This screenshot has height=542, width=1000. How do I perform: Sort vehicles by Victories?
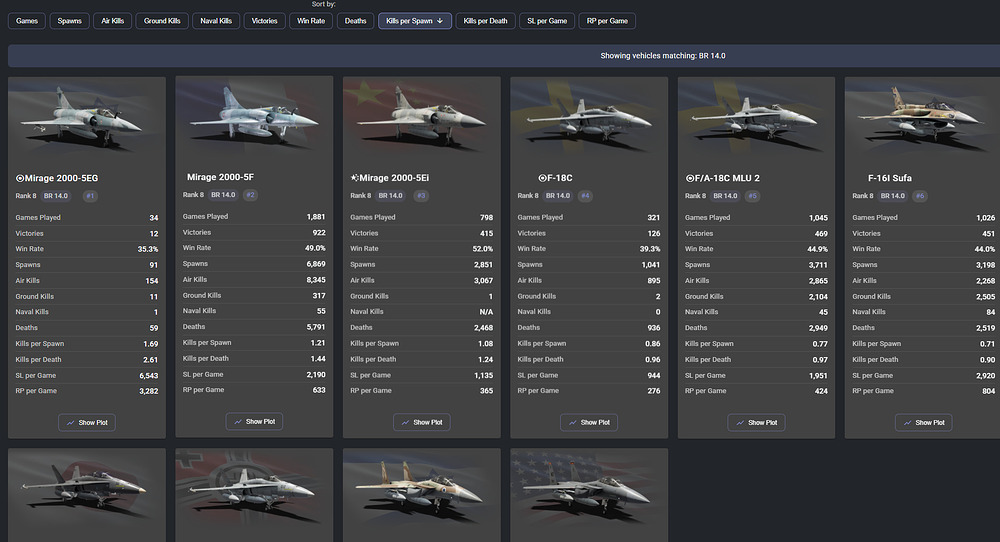(x=265, y=21)
